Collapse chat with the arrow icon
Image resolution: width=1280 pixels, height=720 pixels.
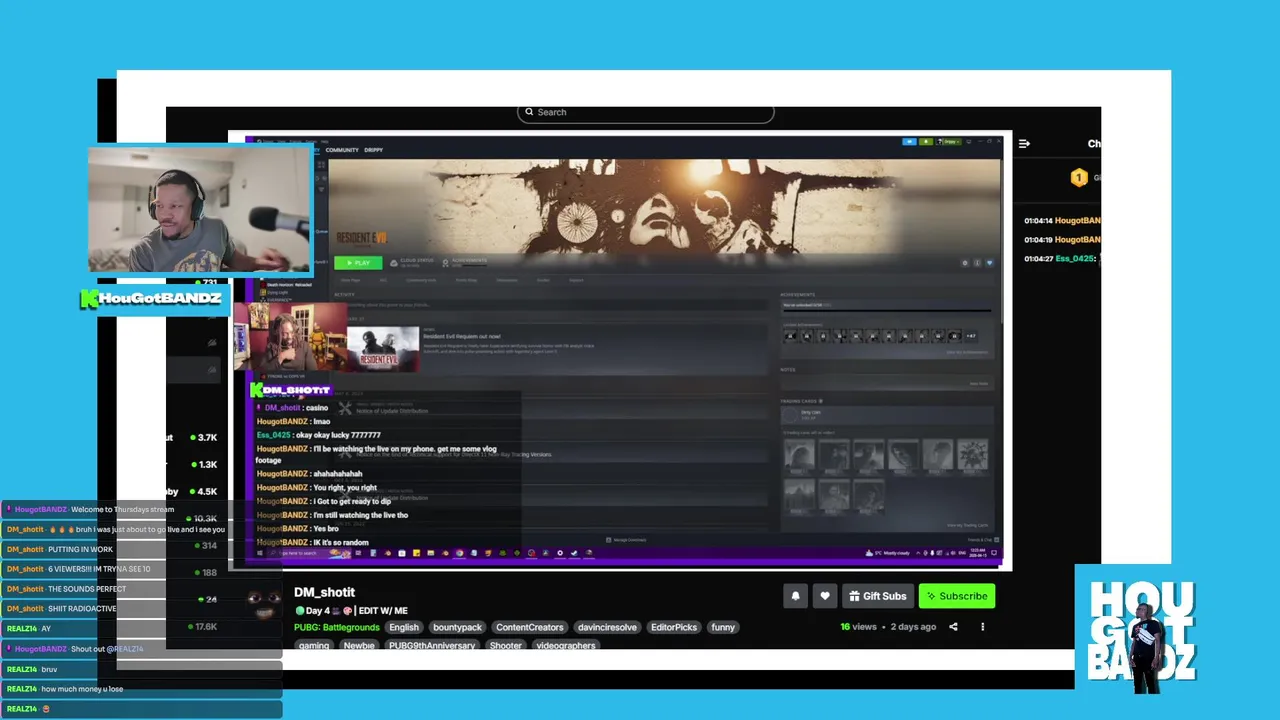coord(1024,144)
